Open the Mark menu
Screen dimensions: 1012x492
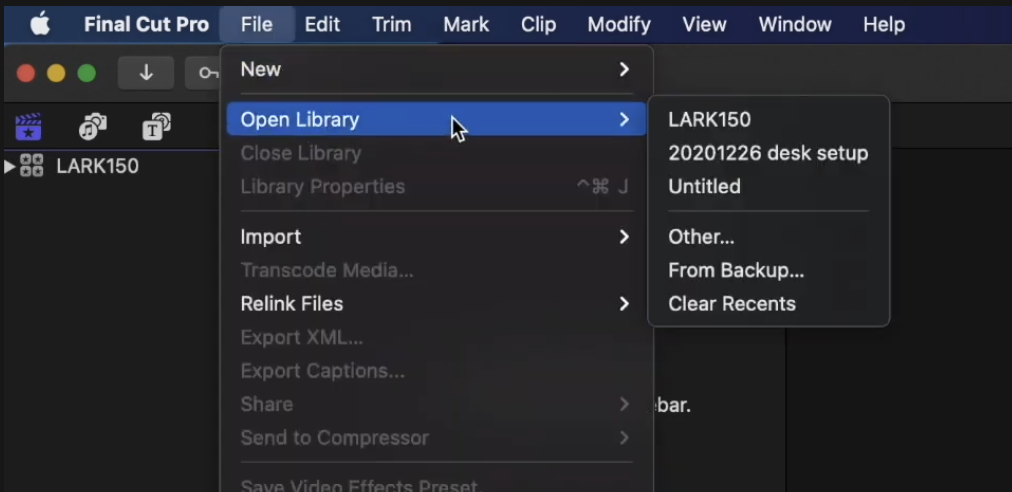pos(466,25)
